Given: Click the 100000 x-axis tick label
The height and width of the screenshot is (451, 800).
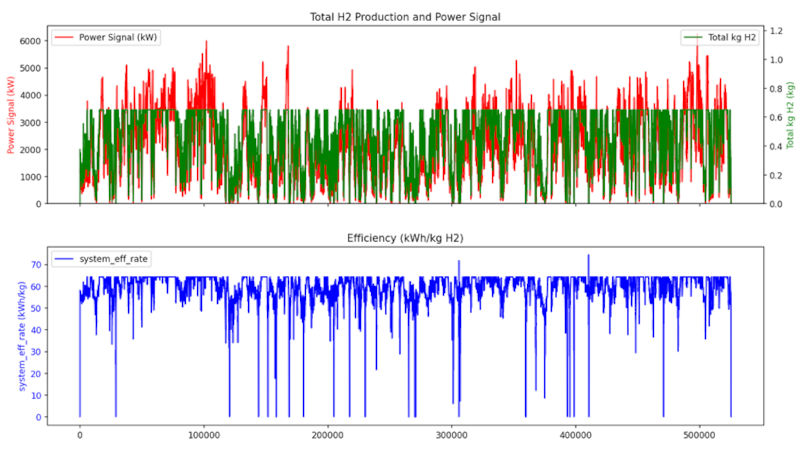Looking at the screenshot, I should point(204,437).
